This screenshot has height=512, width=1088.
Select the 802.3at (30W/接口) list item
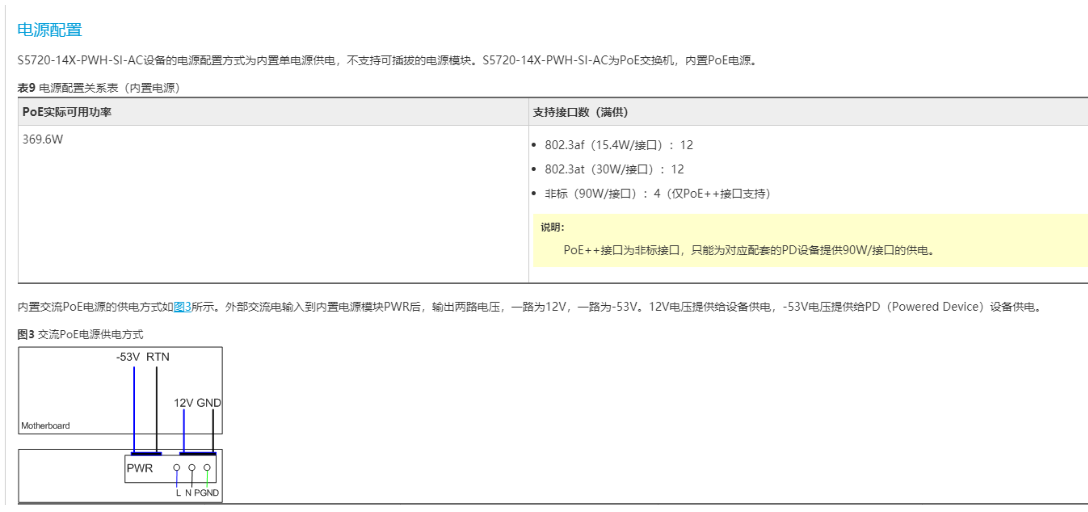click(614, 169)
